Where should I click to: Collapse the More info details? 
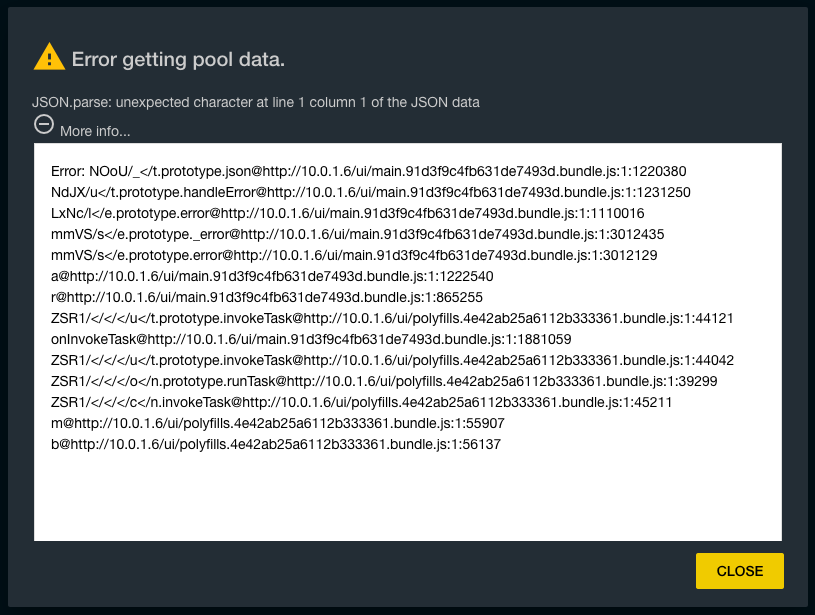(44, 125)
